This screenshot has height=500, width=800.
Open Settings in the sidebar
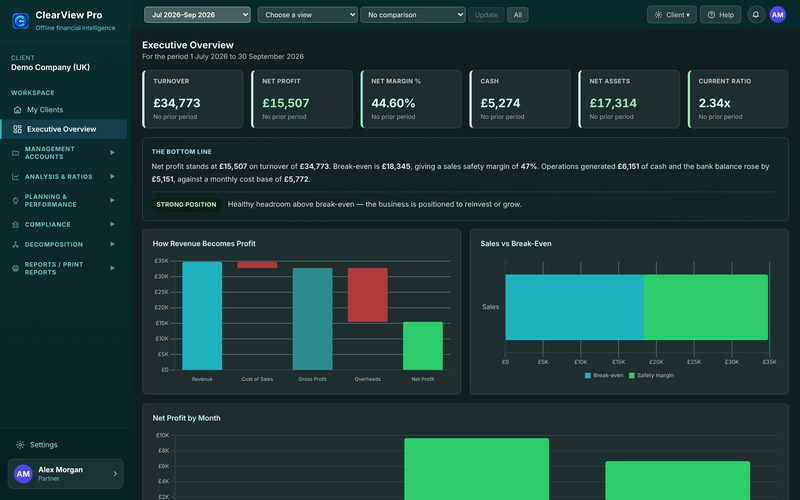coord(63,445)
